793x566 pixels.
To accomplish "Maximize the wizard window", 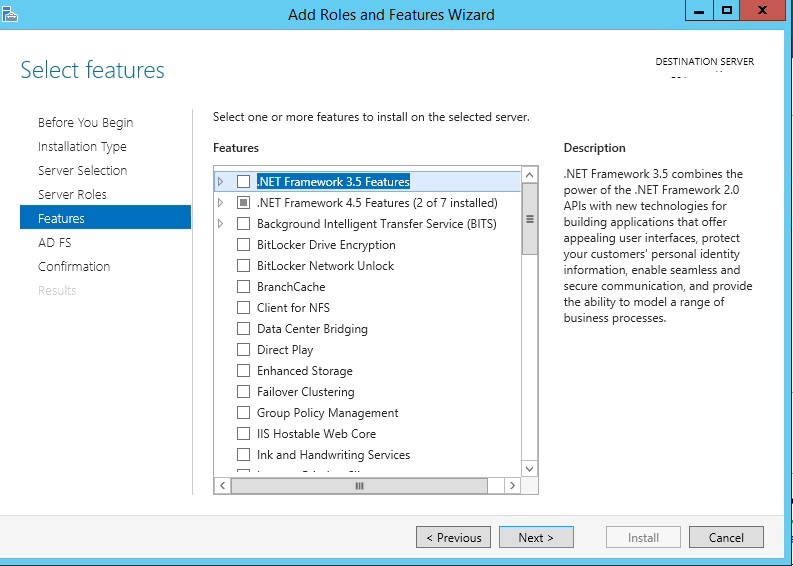I will tap(727, 10).
